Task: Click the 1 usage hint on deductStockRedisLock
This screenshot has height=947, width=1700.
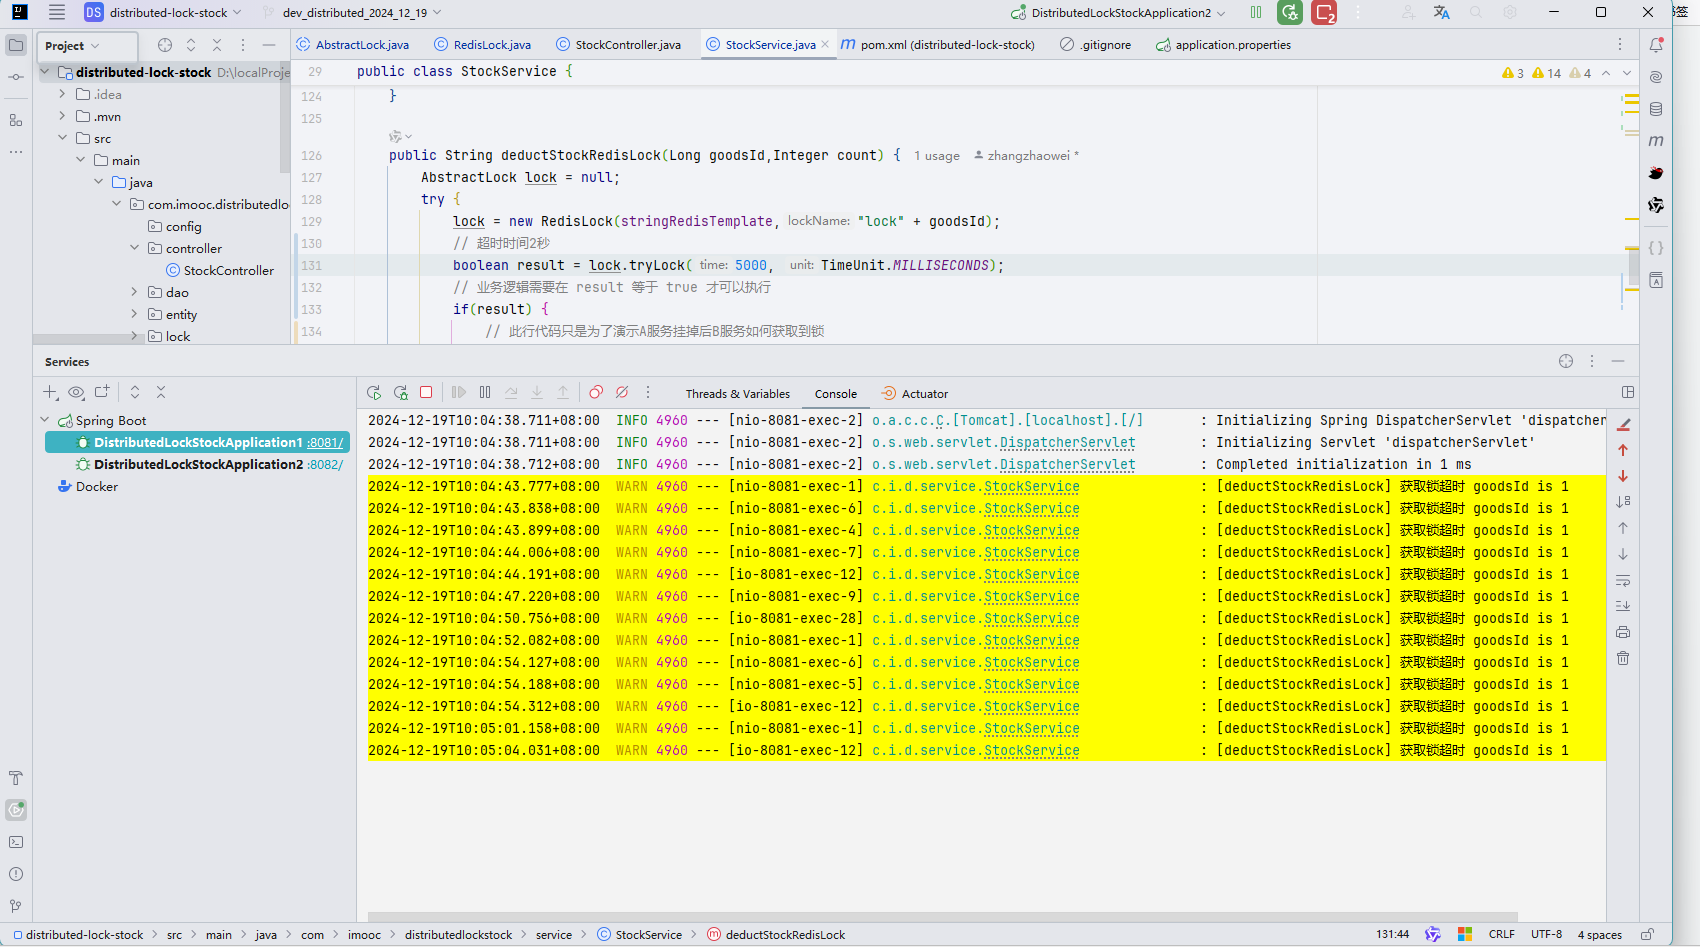Action: [x=937, y=156]
